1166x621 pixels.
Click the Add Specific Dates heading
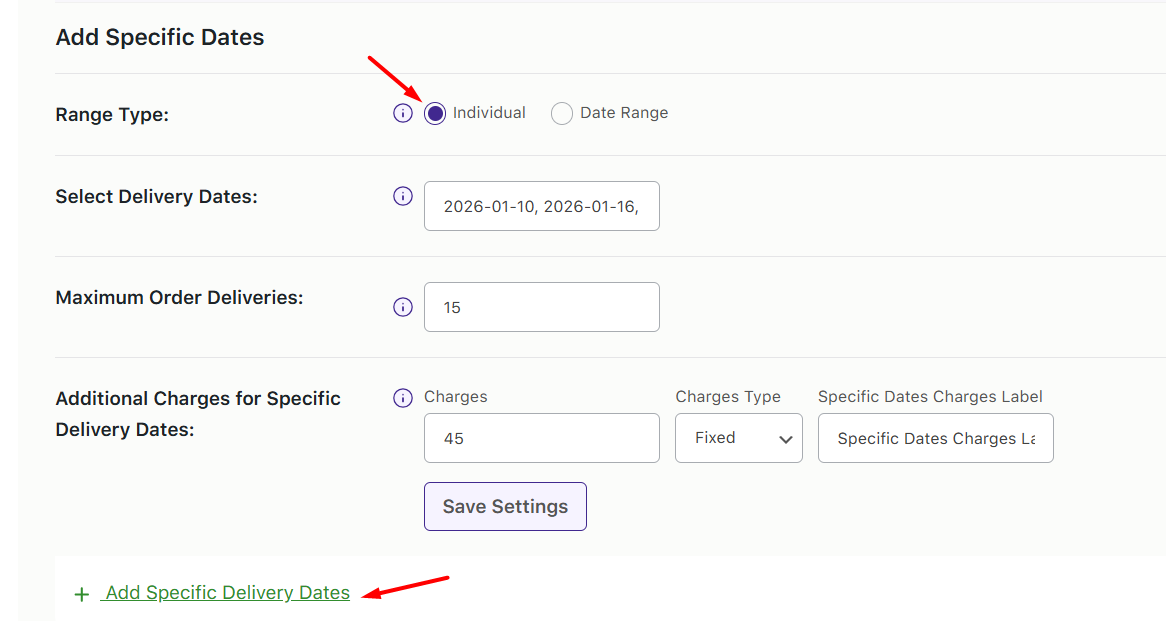pyautogui.click(x=160, y=38)
